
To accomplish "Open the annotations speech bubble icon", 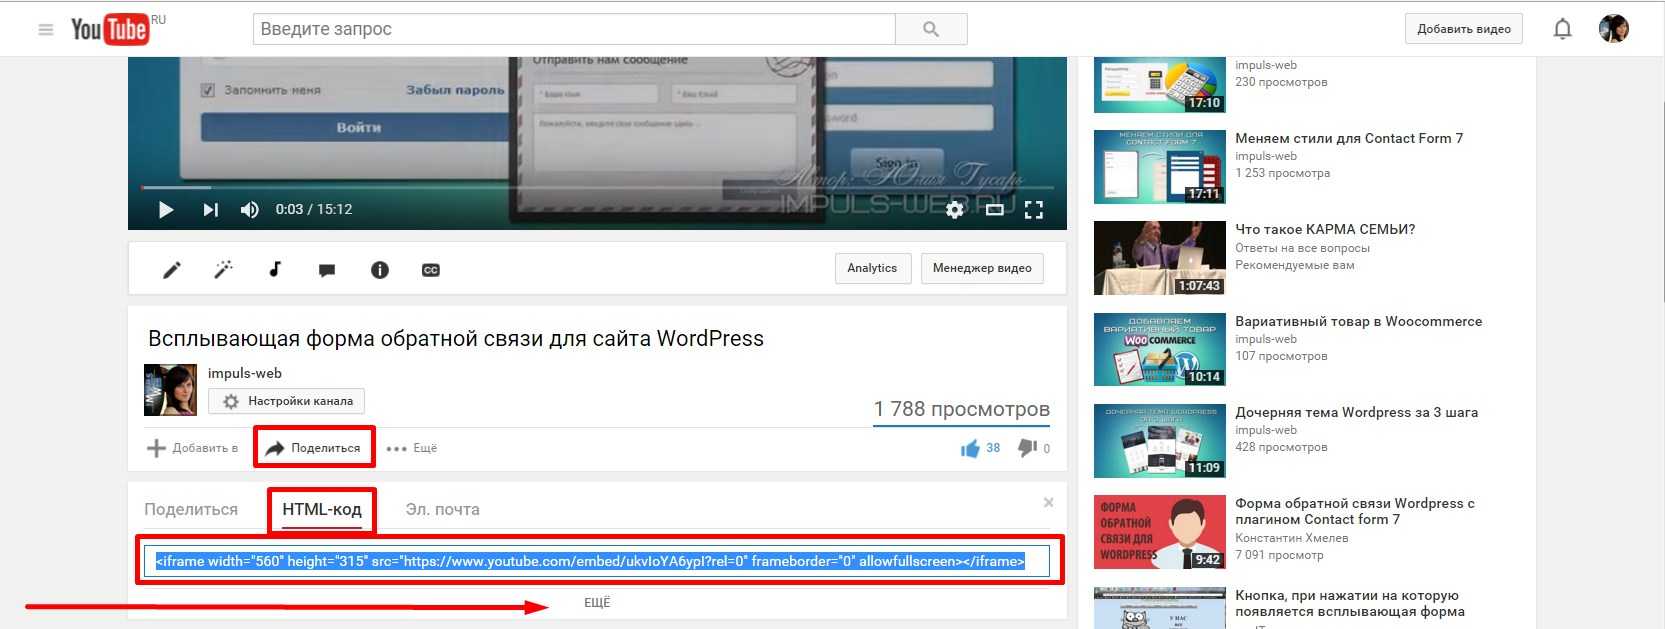I will click(327, 270).
